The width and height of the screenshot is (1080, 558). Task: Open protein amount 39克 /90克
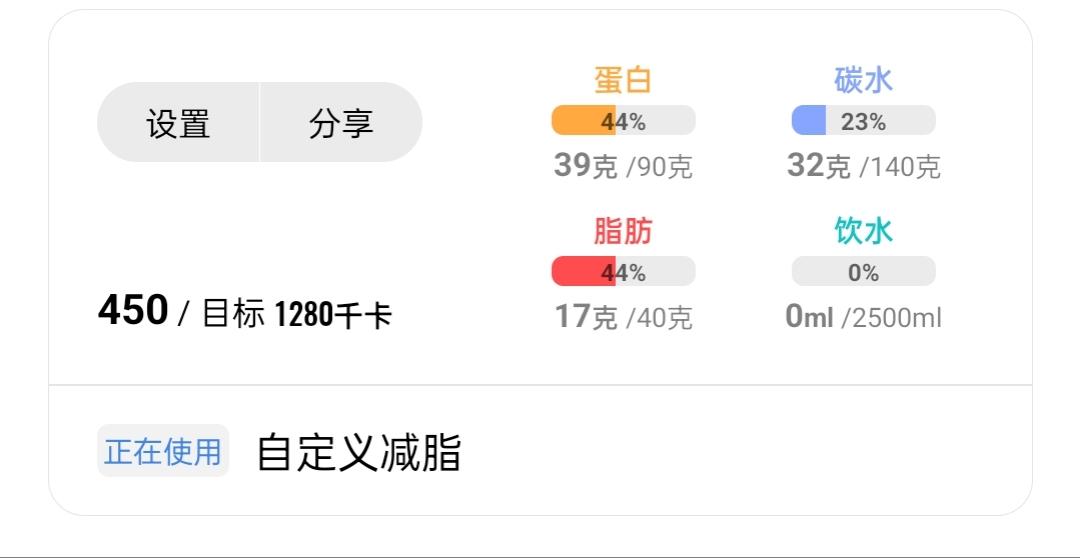tap(622, 166)
